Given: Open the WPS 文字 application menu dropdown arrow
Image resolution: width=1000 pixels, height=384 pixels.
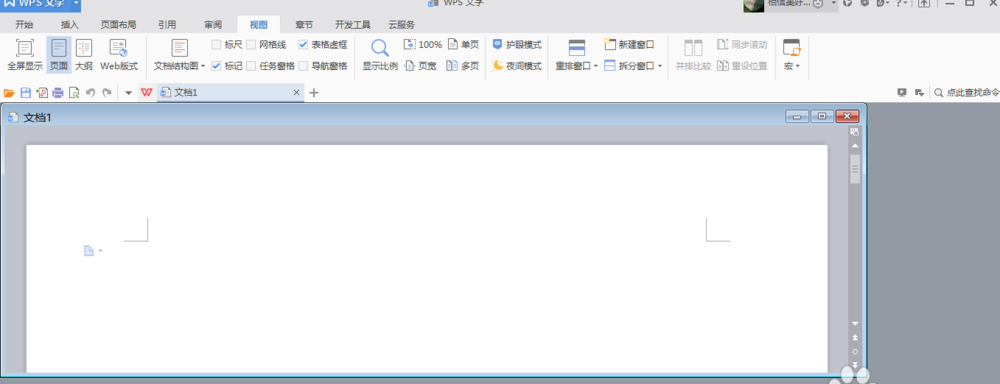Looking at the screenshot, I should [x=77, y=3].
